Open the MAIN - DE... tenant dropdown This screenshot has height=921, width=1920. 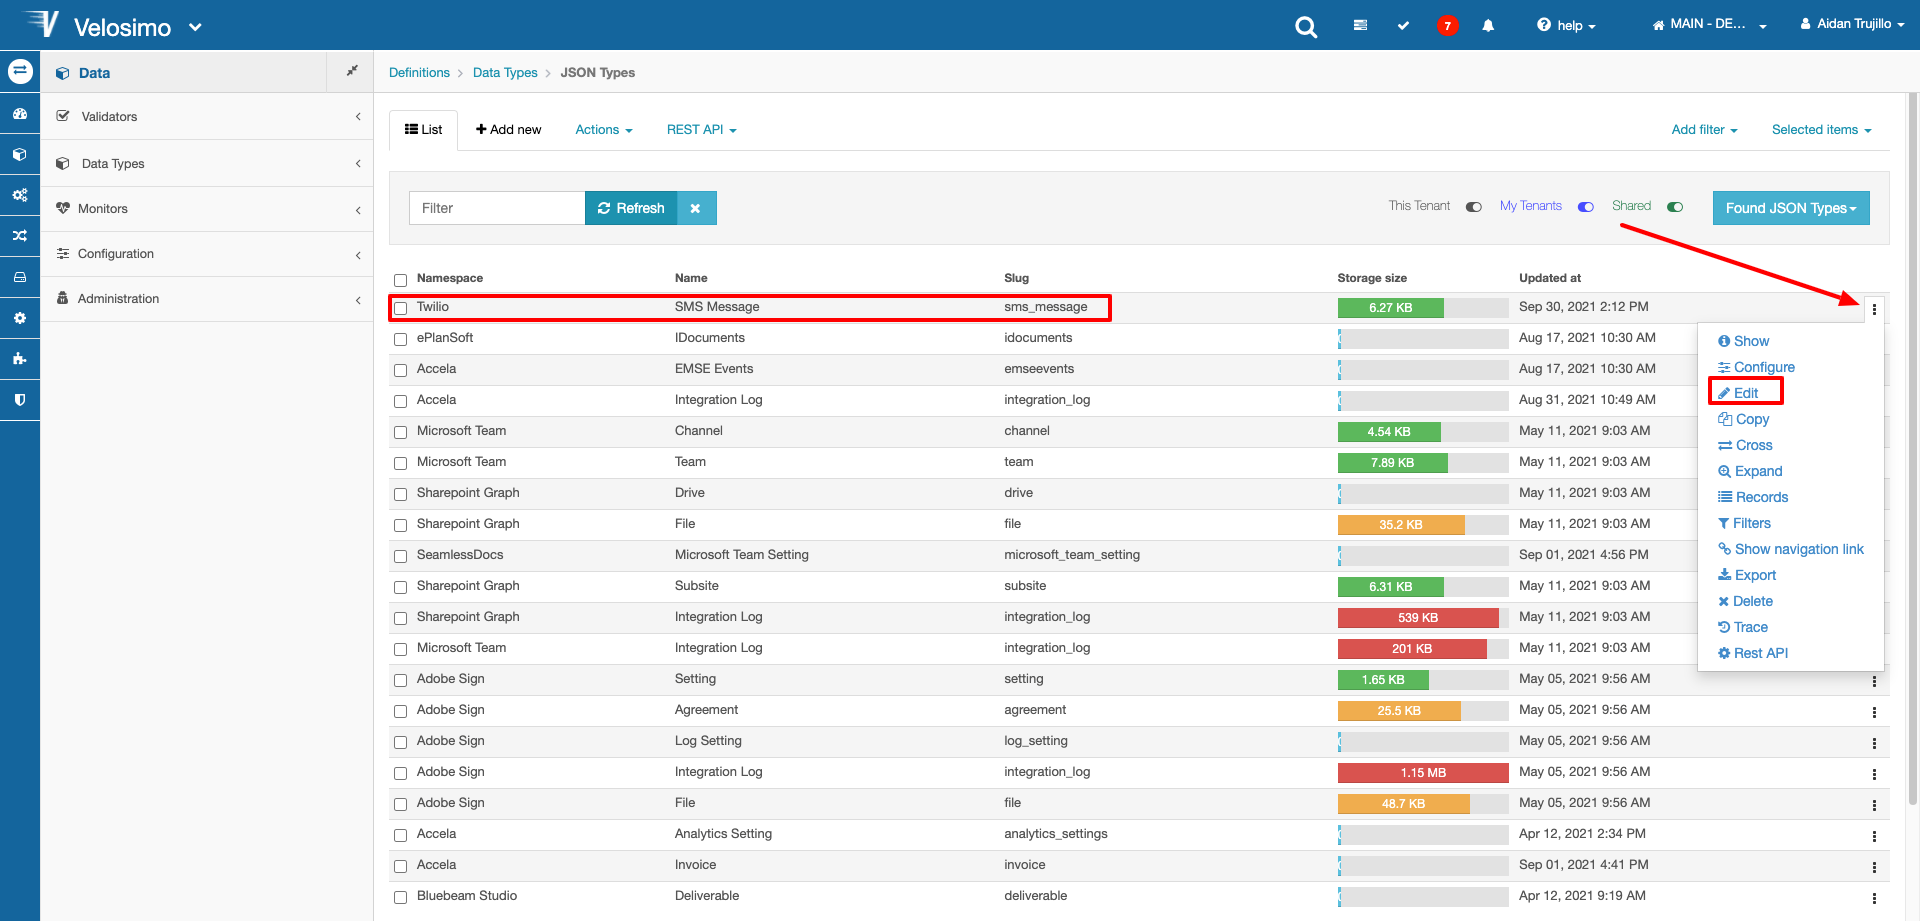1710,24
